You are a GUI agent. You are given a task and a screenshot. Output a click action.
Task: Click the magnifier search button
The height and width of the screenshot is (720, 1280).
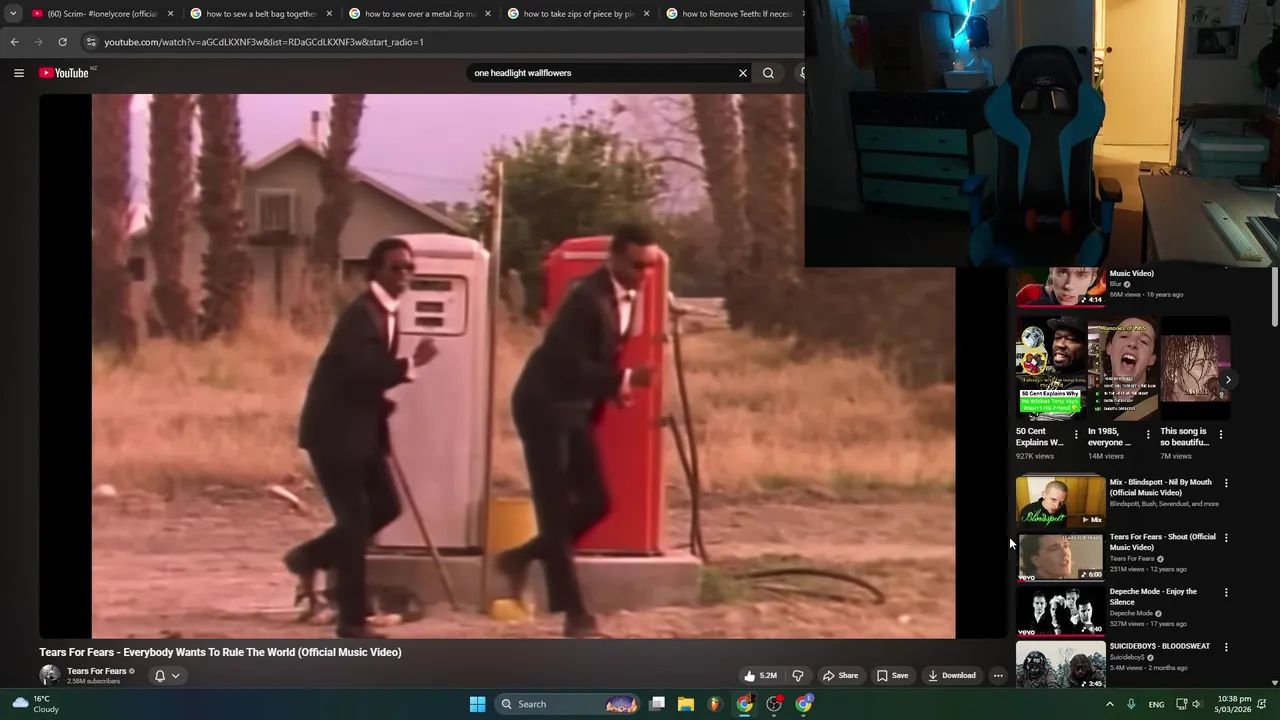[768, 73]
